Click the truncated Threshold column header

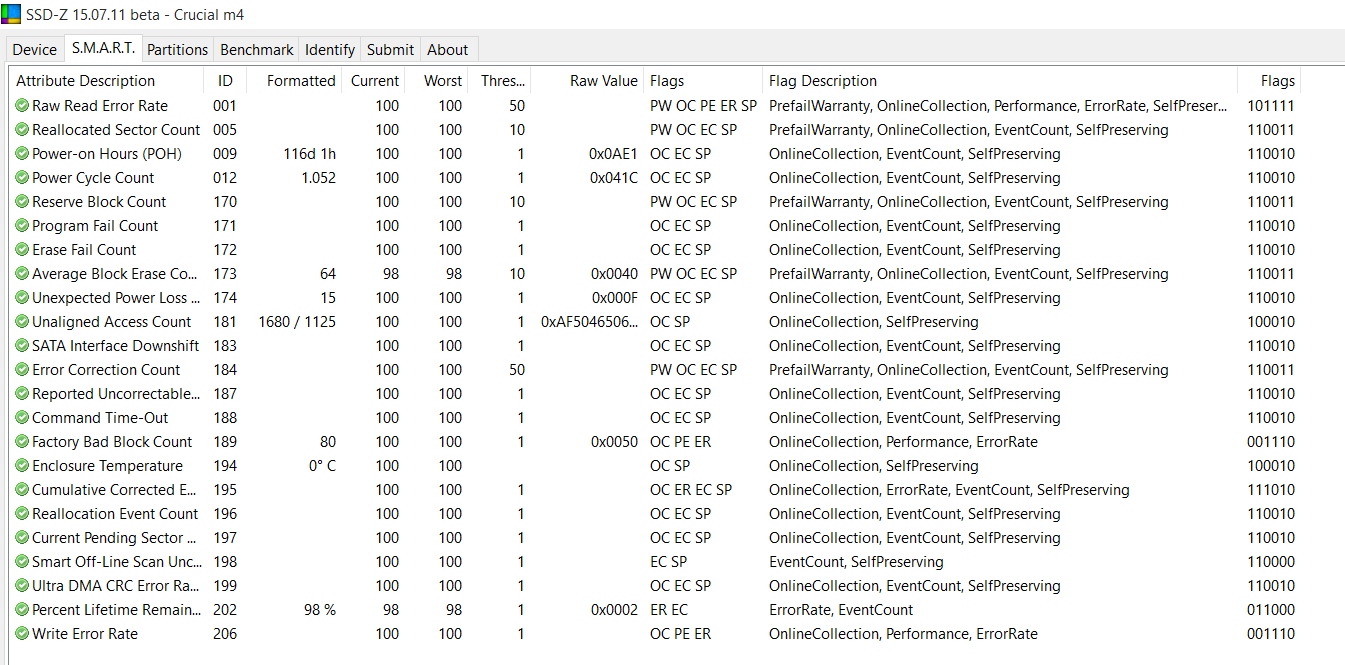(x=500, y=81)
